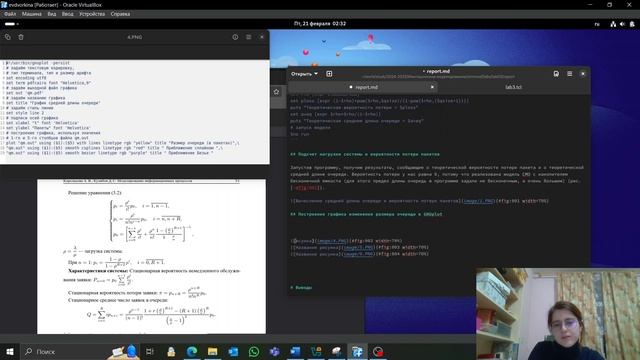Open image properties info icon in viewer
The image size is (640, 360).
click(235, 37)
